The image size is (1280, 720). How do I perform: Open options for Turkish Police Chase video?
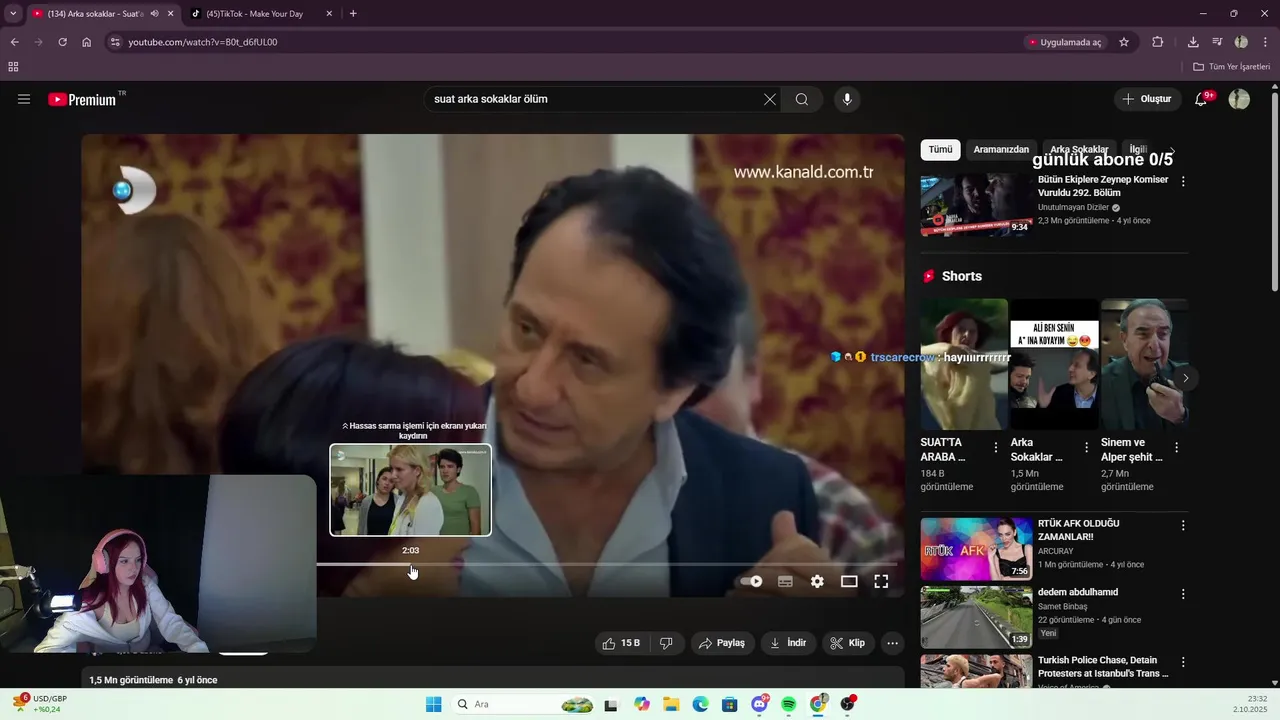[1183, 662]
